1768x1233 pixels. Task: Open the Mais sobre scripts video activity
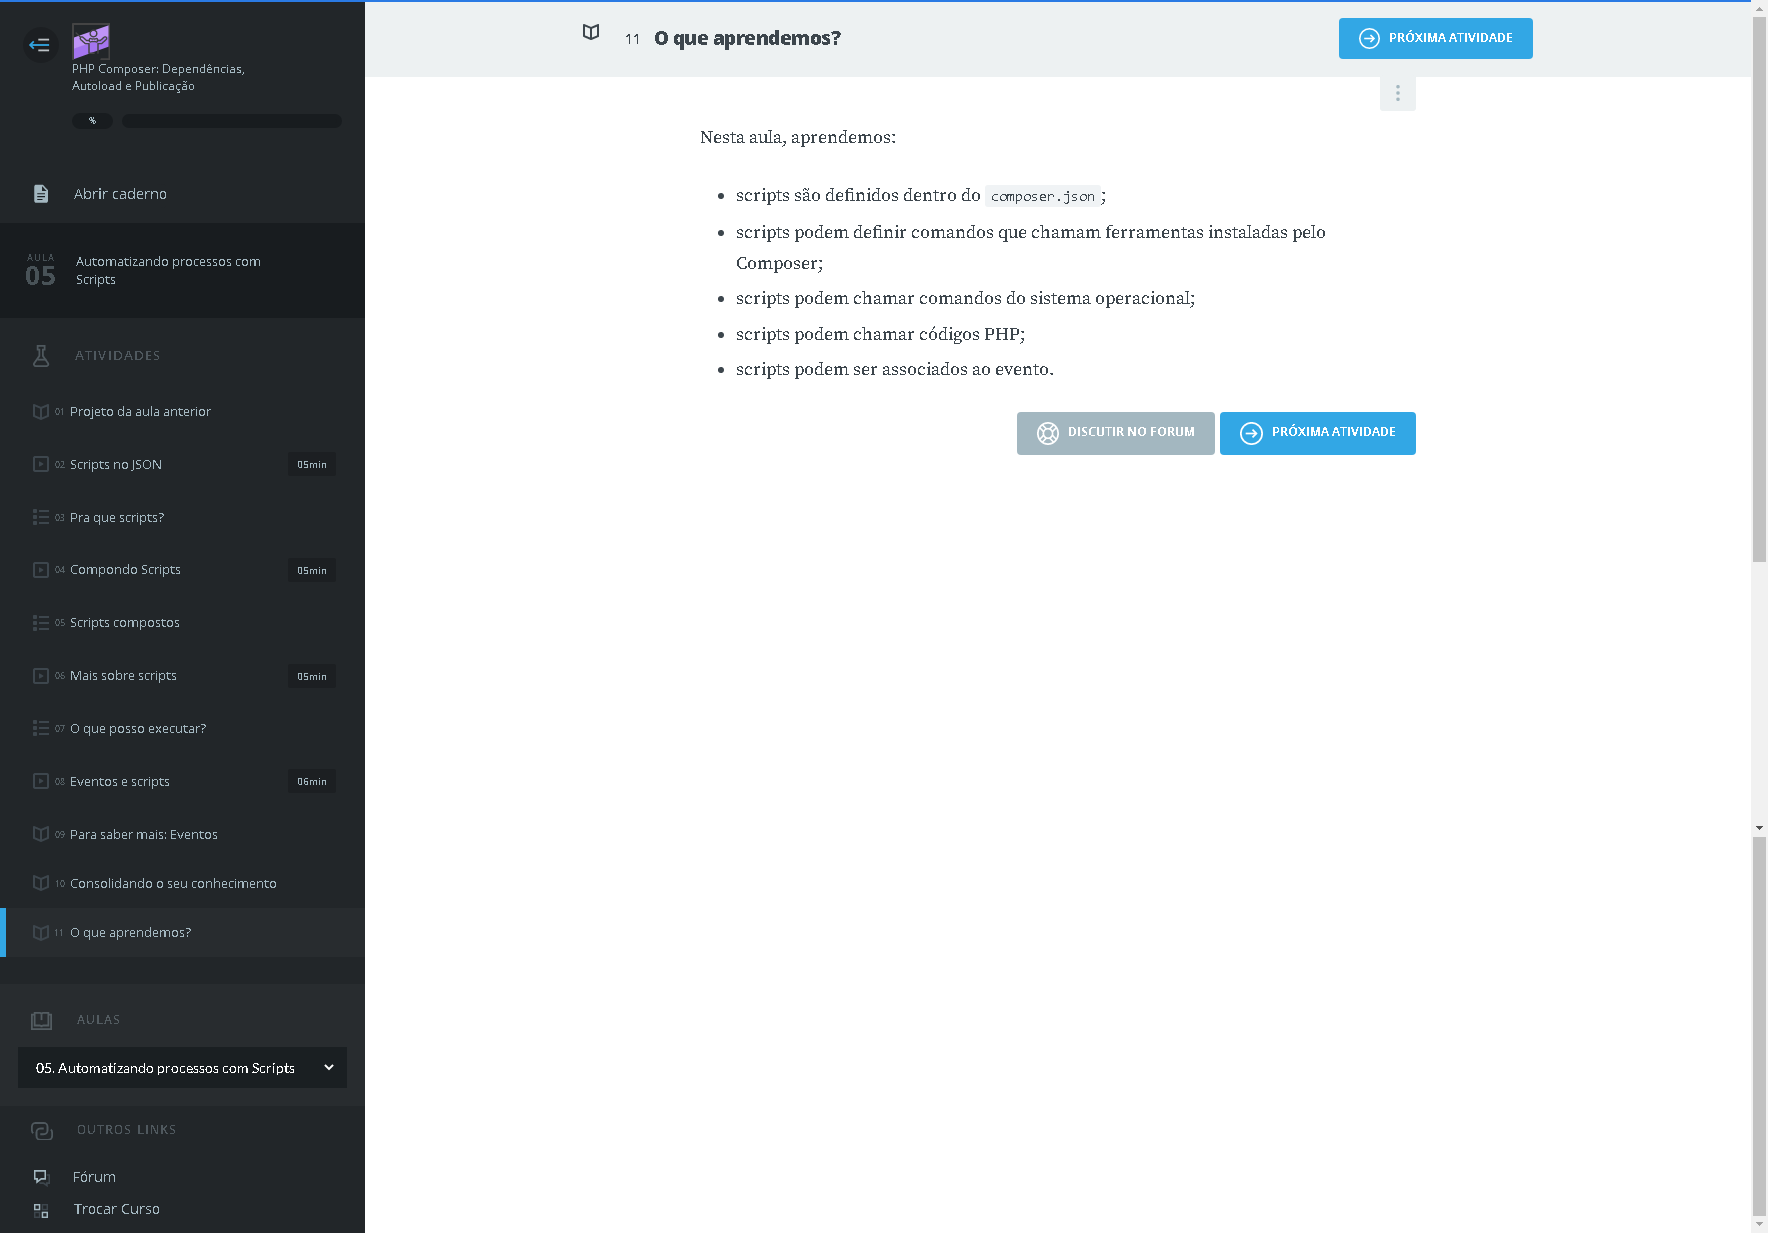coord(123,676)
